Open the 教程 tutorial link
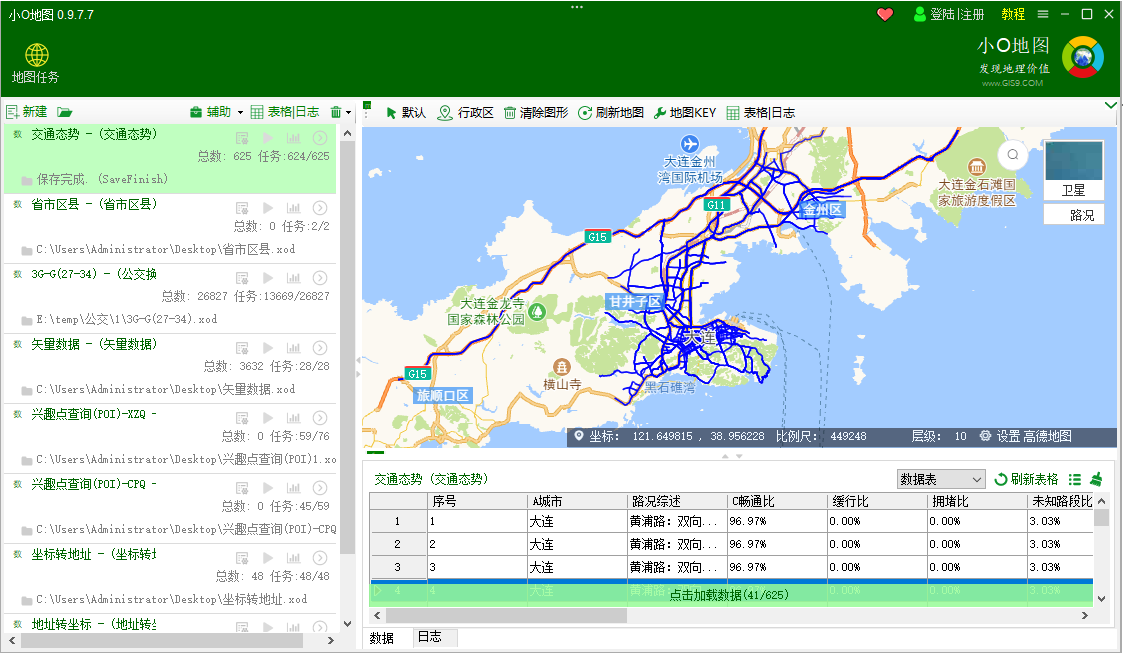The width and height of the screenshot is (1123, 653). 1013,14
